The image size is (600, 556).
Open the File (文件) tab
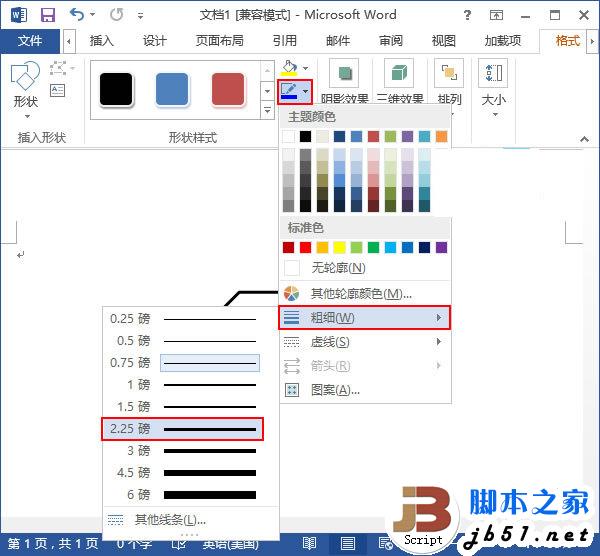click(30, 41)
